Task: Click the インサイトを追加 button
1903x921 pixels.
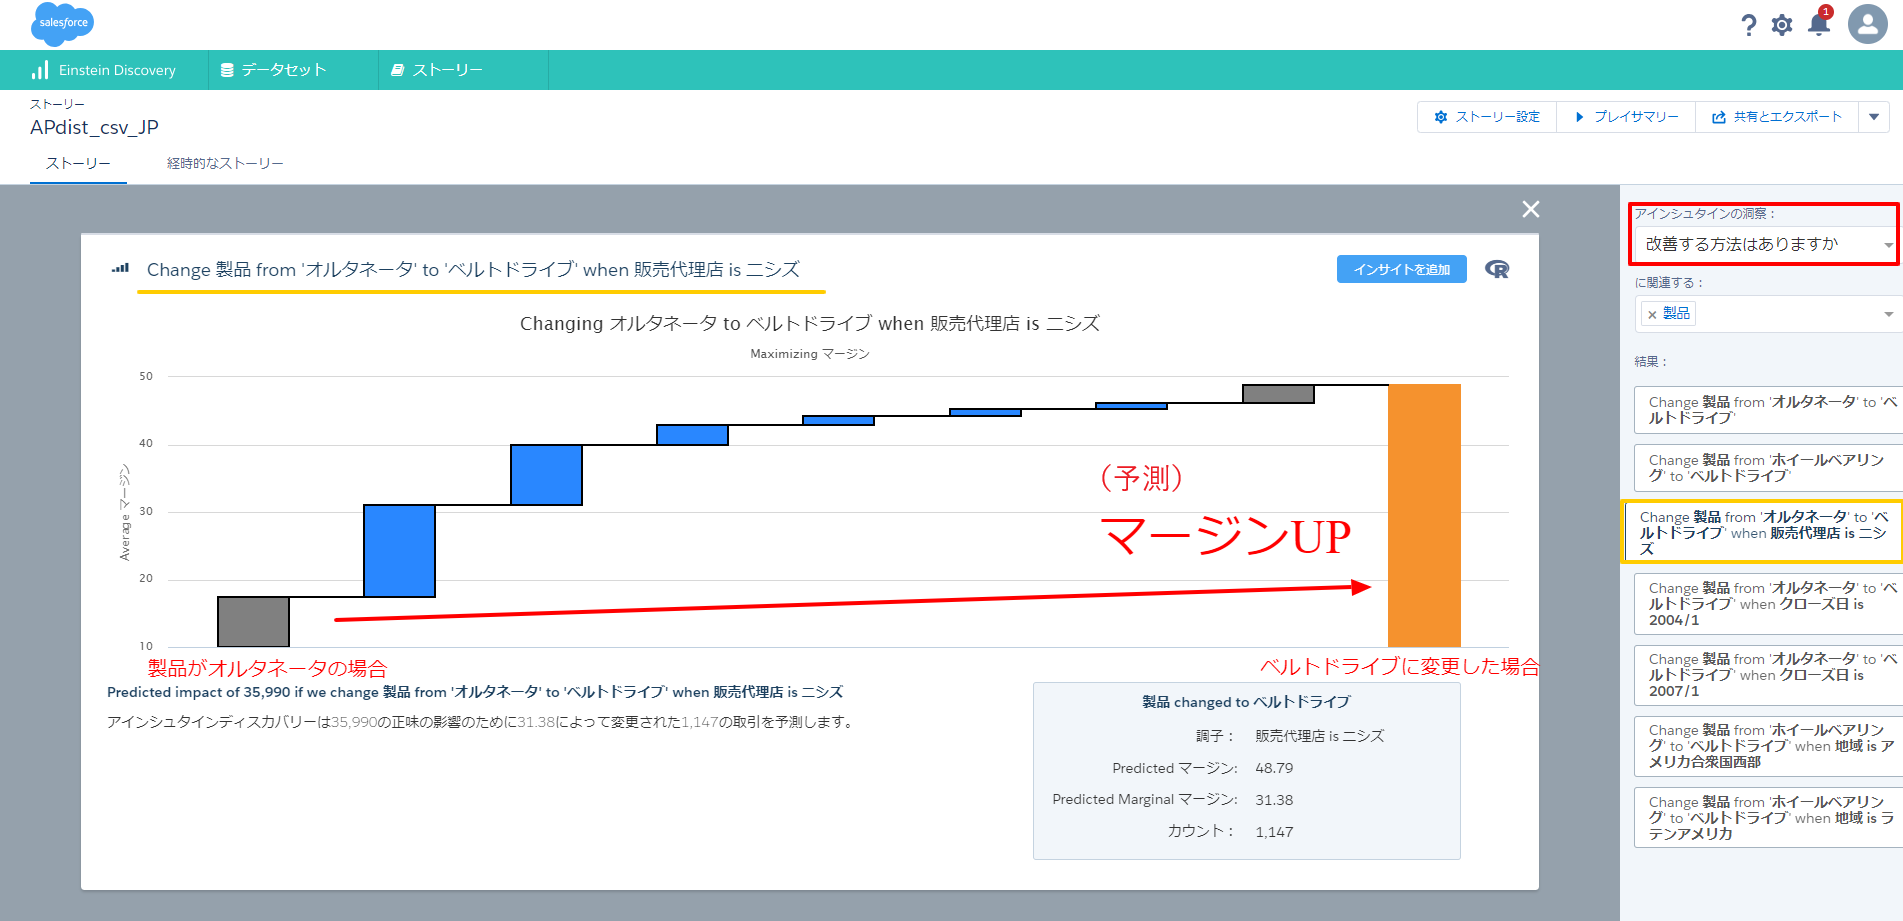Action: click(x=1401, y=269)
